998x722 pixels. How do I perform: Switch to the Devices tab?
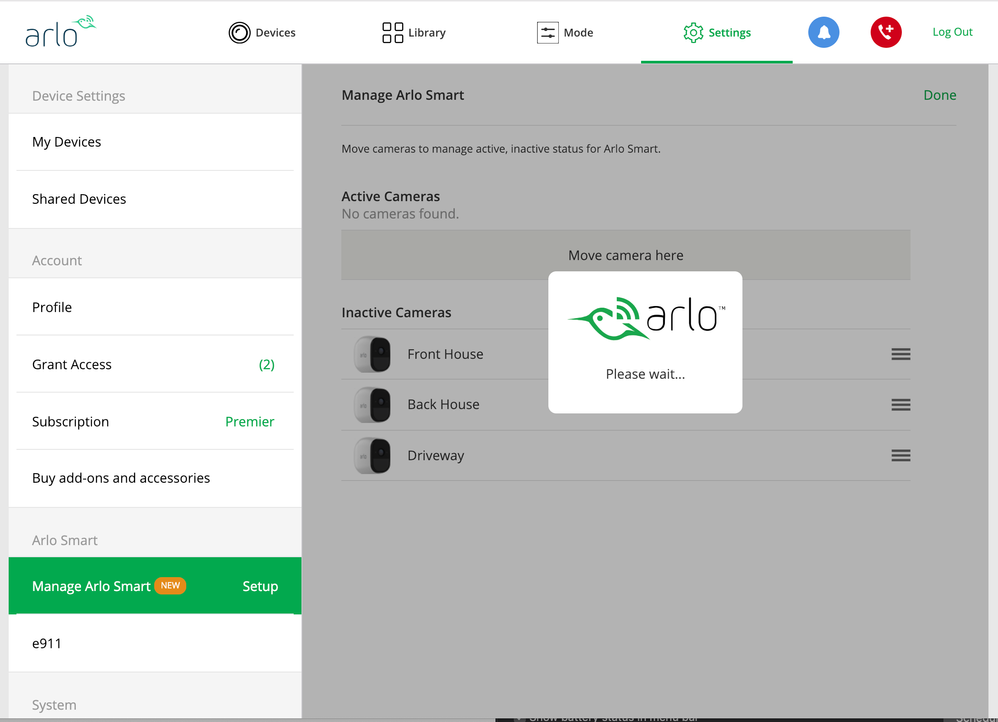(x=262, y=32)
